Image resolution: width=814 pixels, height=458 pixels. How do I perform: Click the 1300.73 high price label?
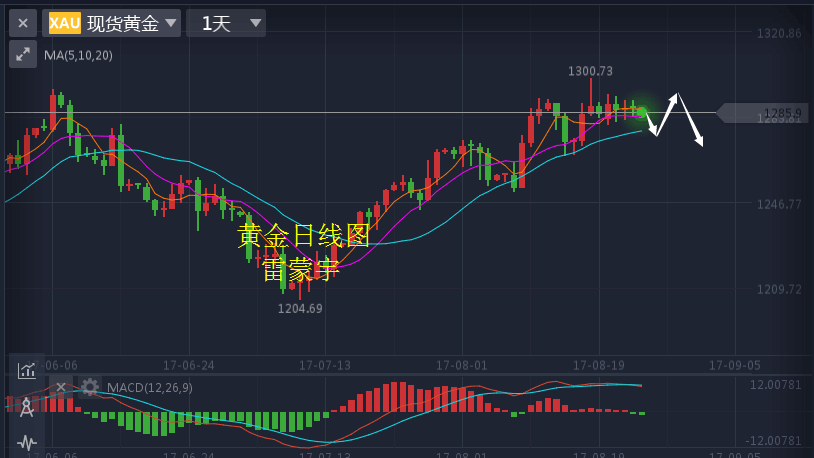click(590, 71)
